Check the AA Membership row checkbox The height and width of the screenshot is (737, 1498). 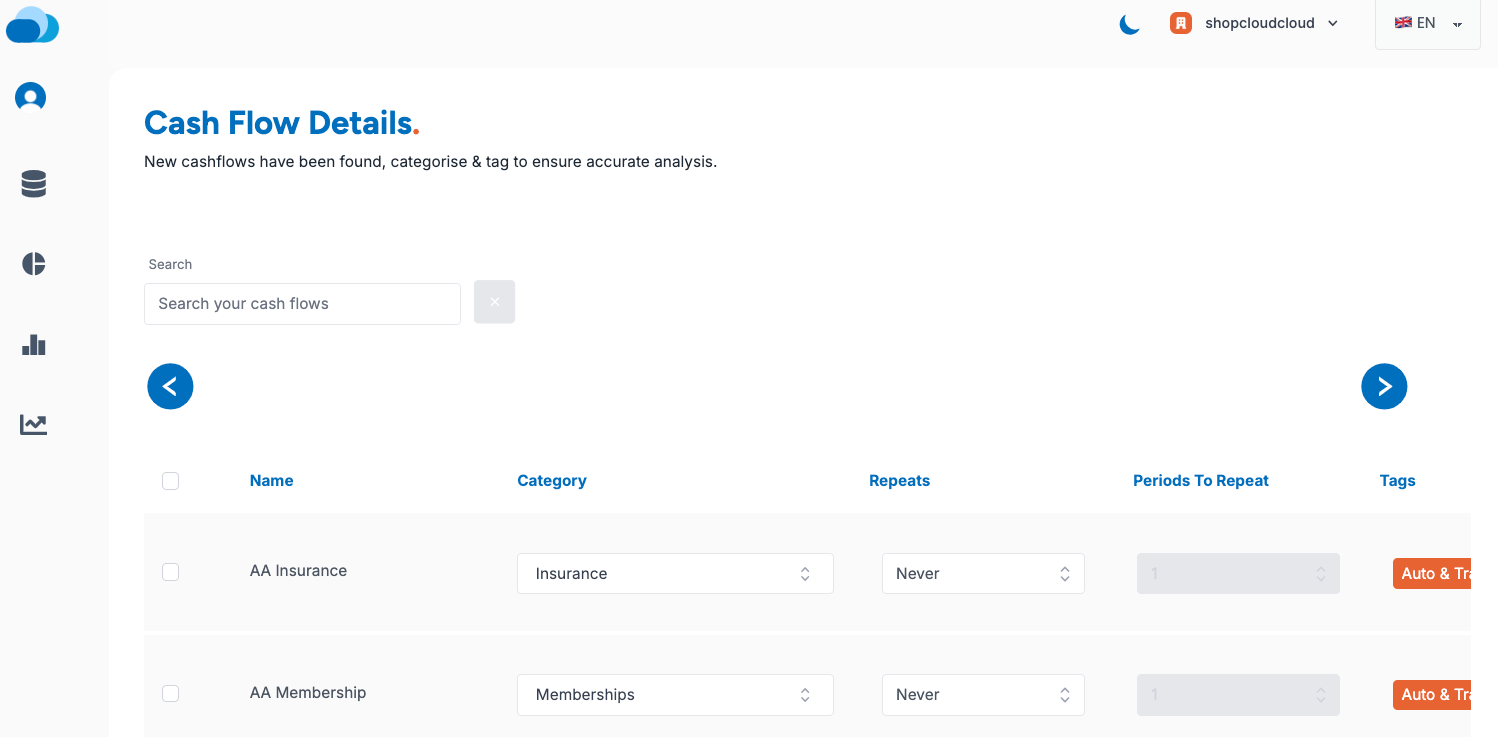(170, 693)
